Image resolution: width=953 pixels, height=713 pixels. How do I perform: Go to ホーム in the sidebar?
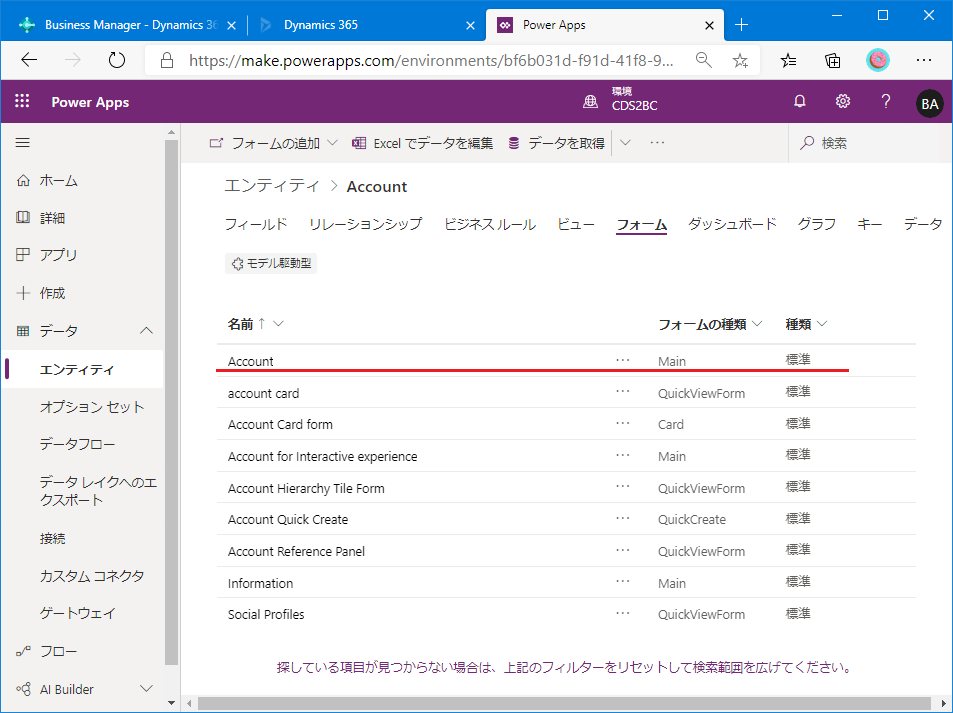point(58,181)
